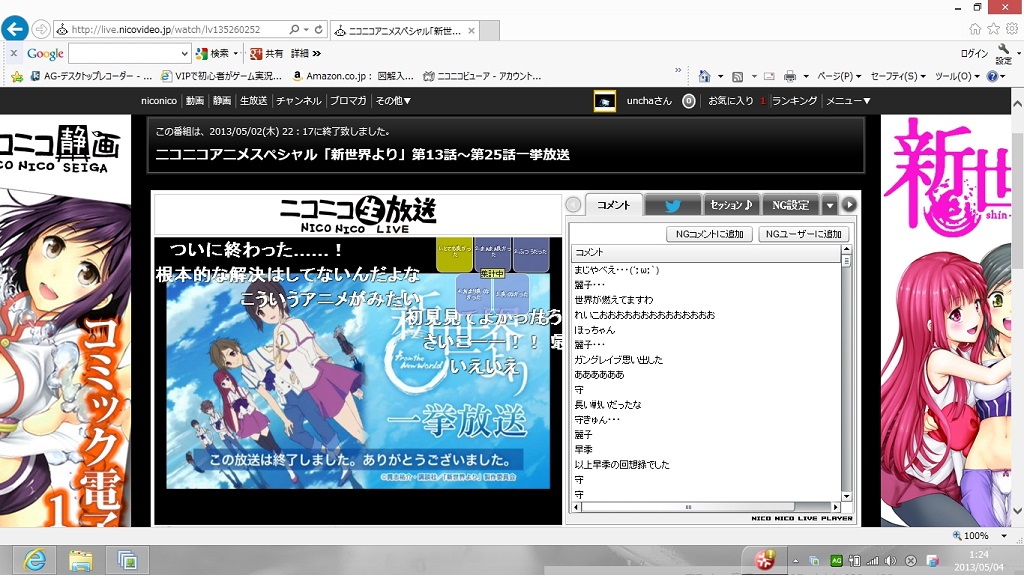Go to 生放送 in niconico header

(253, 101)
